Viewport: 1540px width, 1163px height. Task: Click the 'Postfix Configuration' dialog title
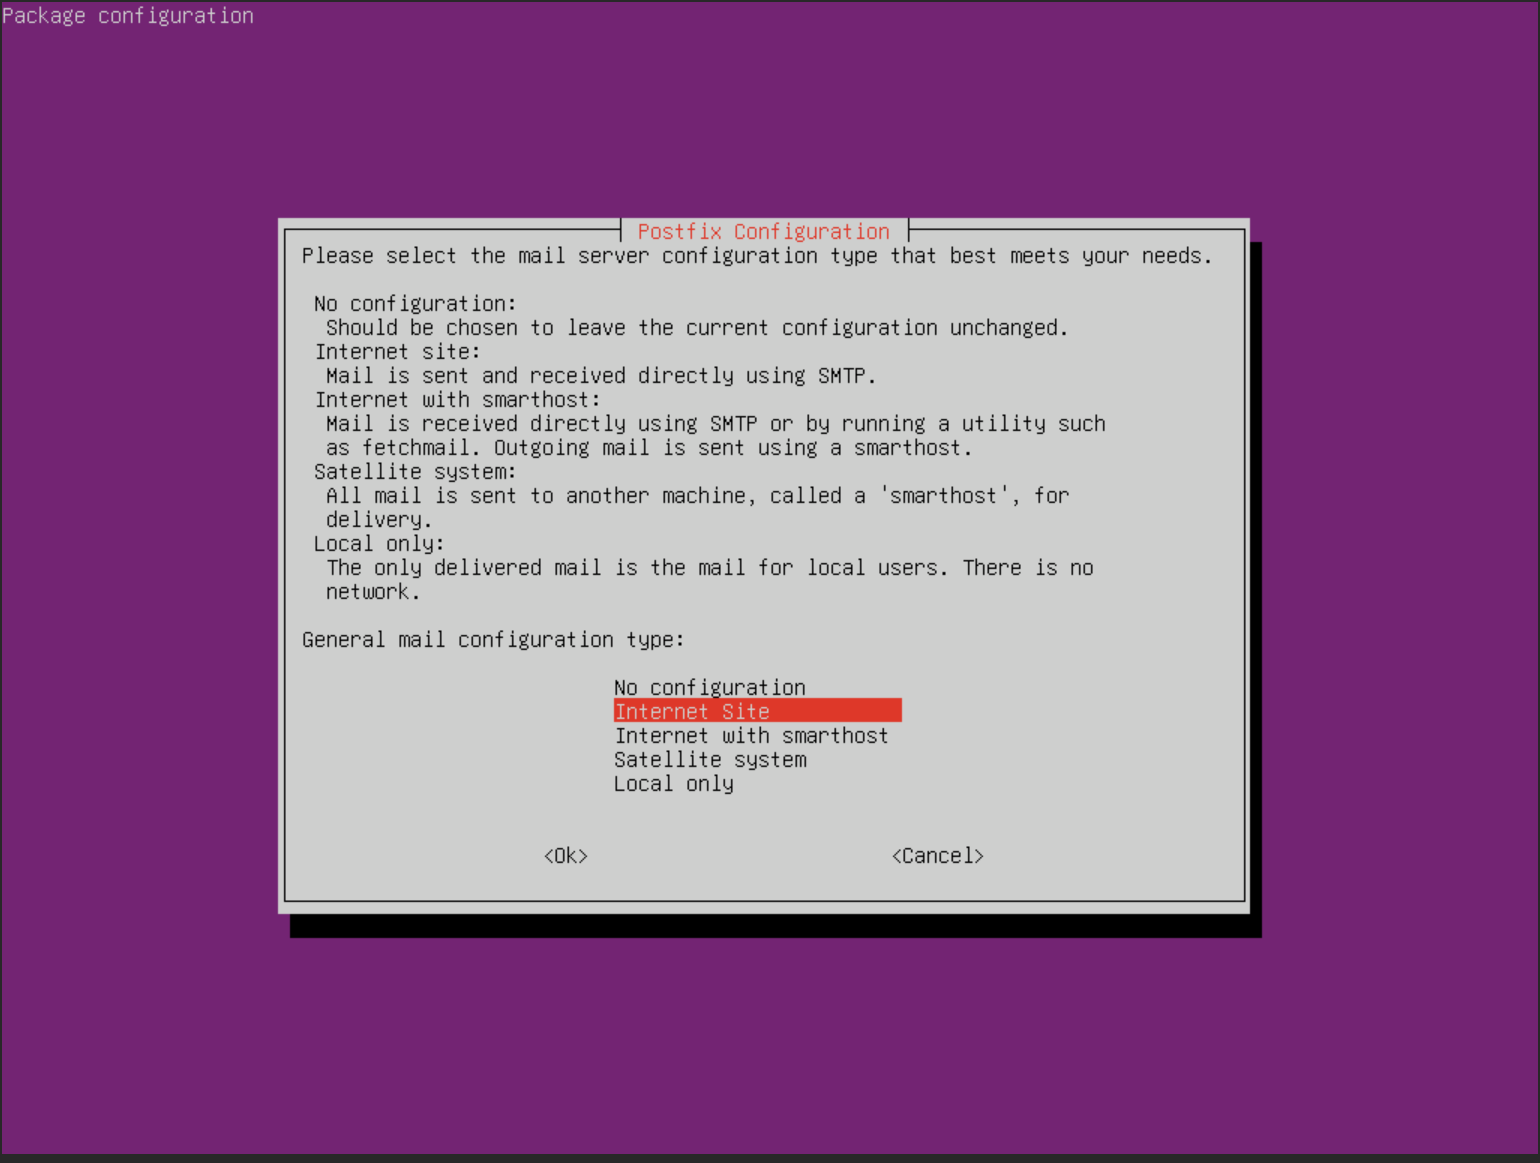pos(763,231)
